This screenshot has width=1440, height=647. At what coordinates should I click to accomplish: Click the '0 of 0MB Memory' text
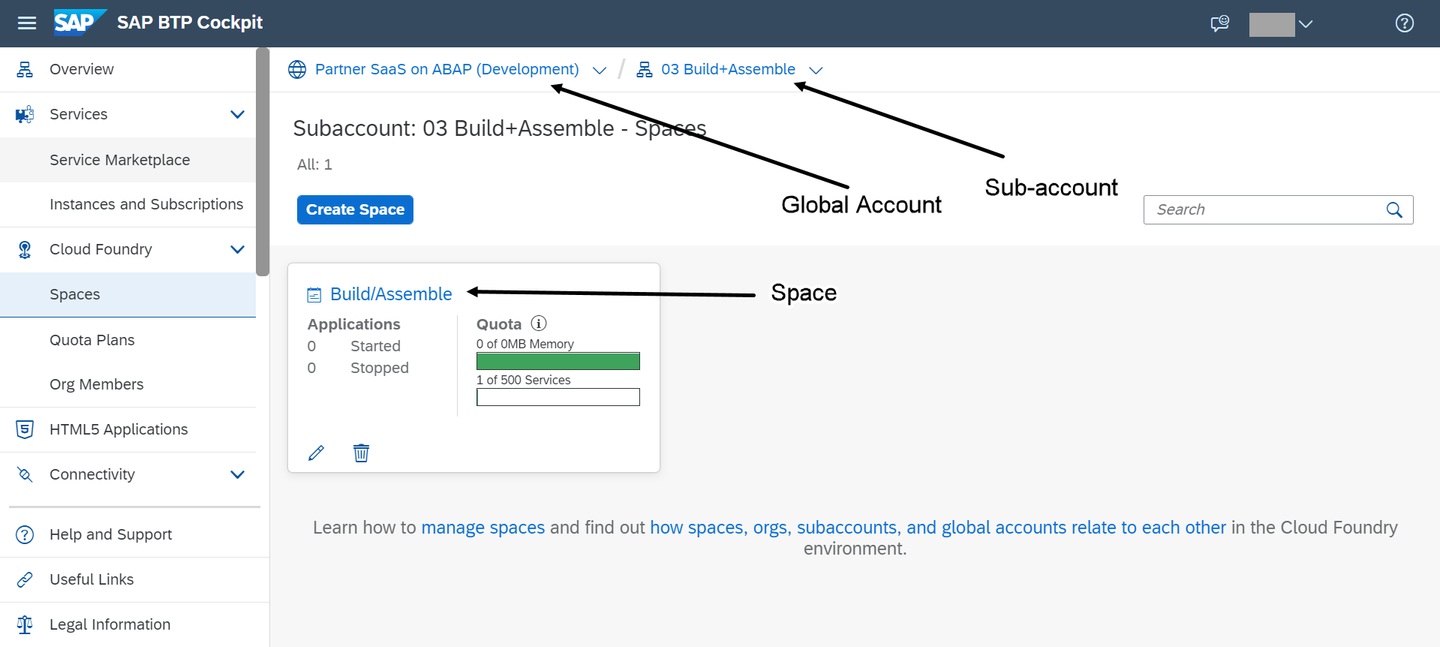[x=525, y=344]
